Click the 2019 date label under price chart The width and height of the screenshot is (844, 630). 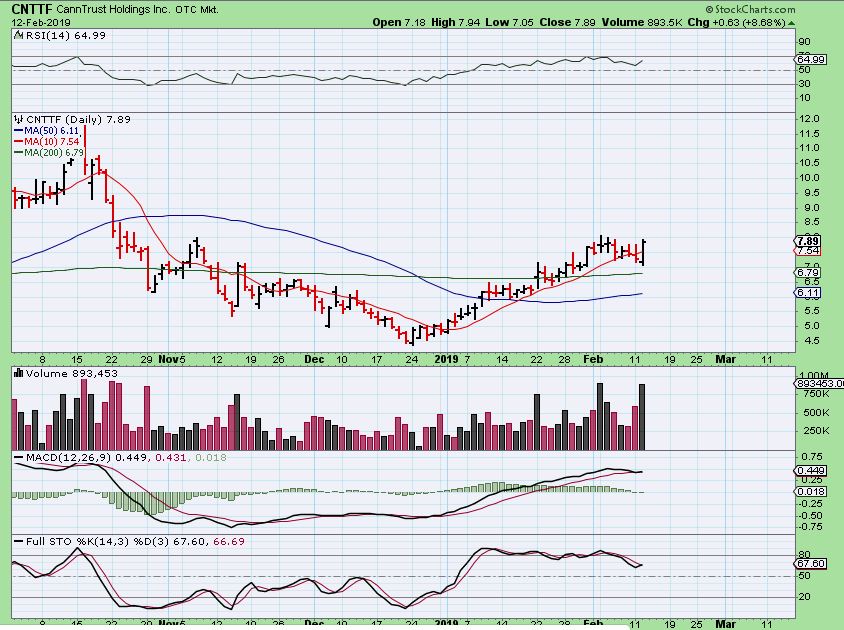click(446, 359)
